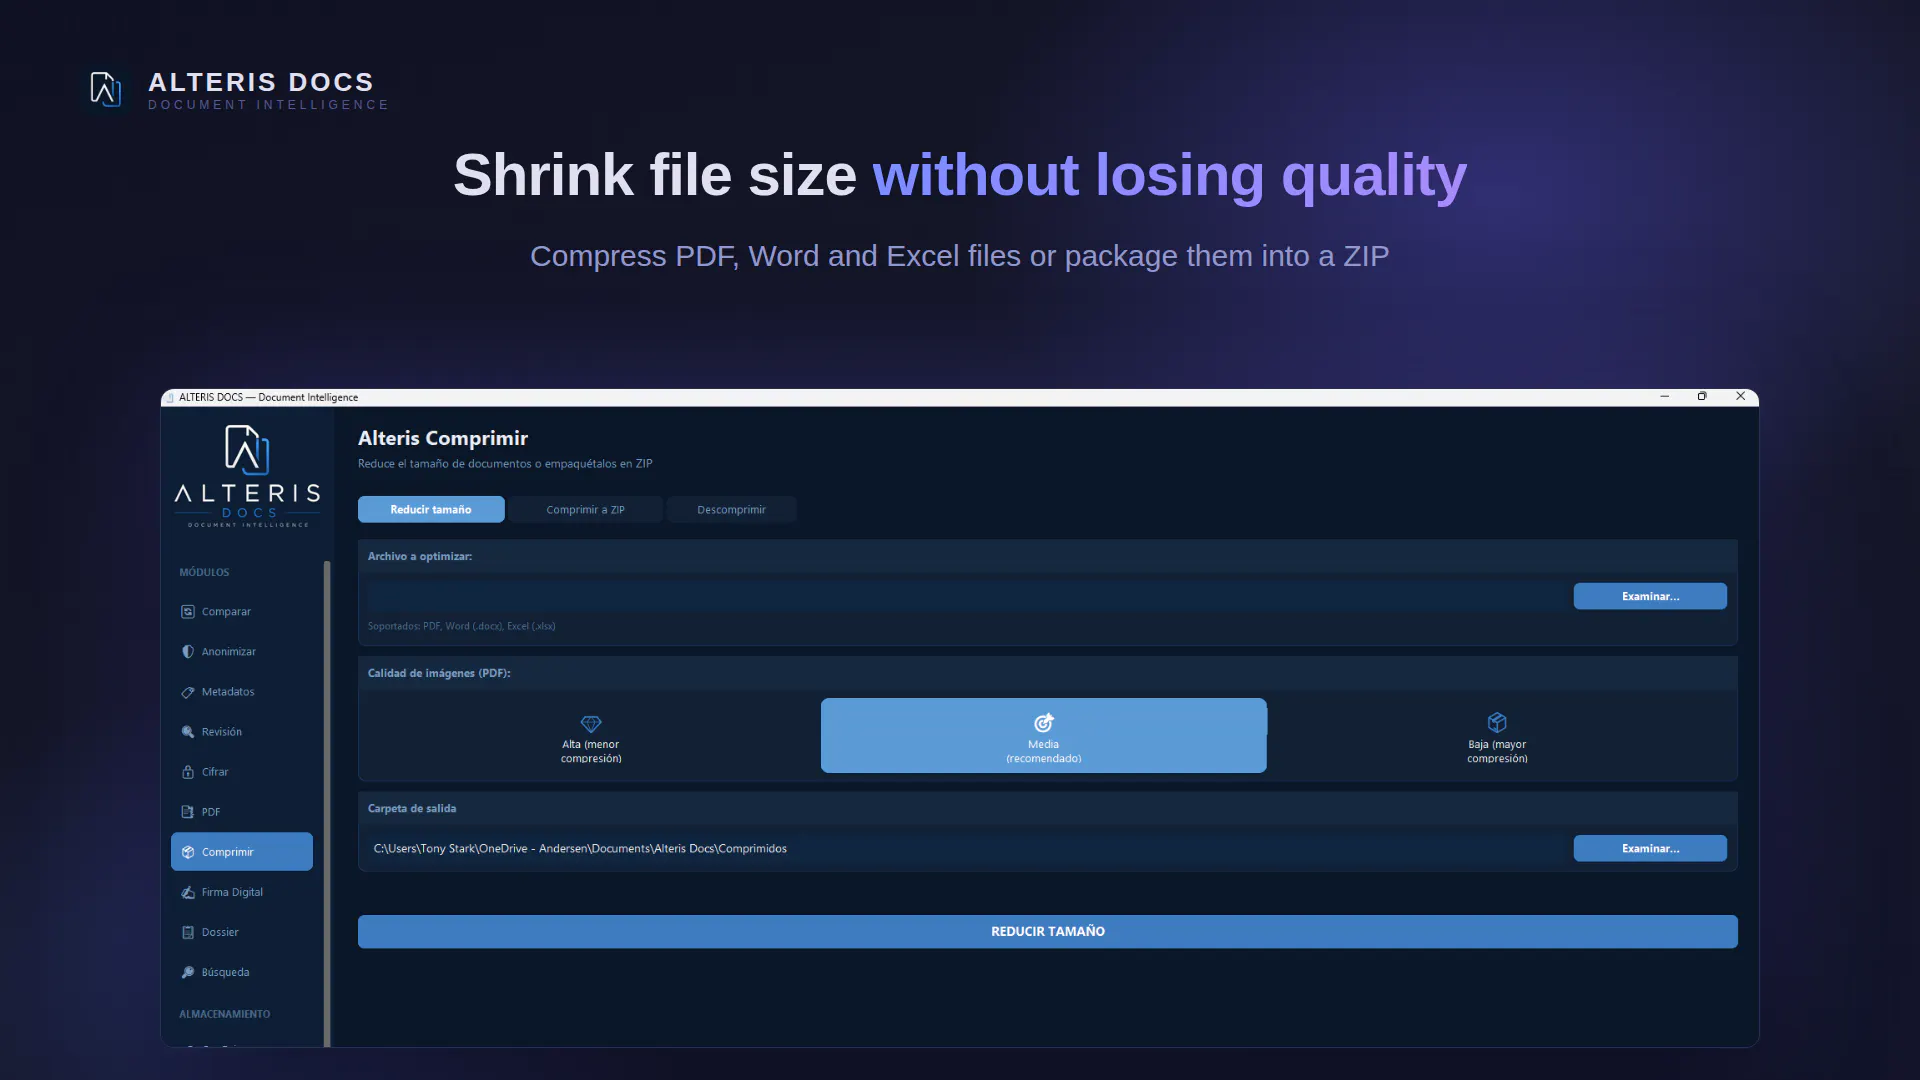Click the target icon for Media quality

(1043, 722)
